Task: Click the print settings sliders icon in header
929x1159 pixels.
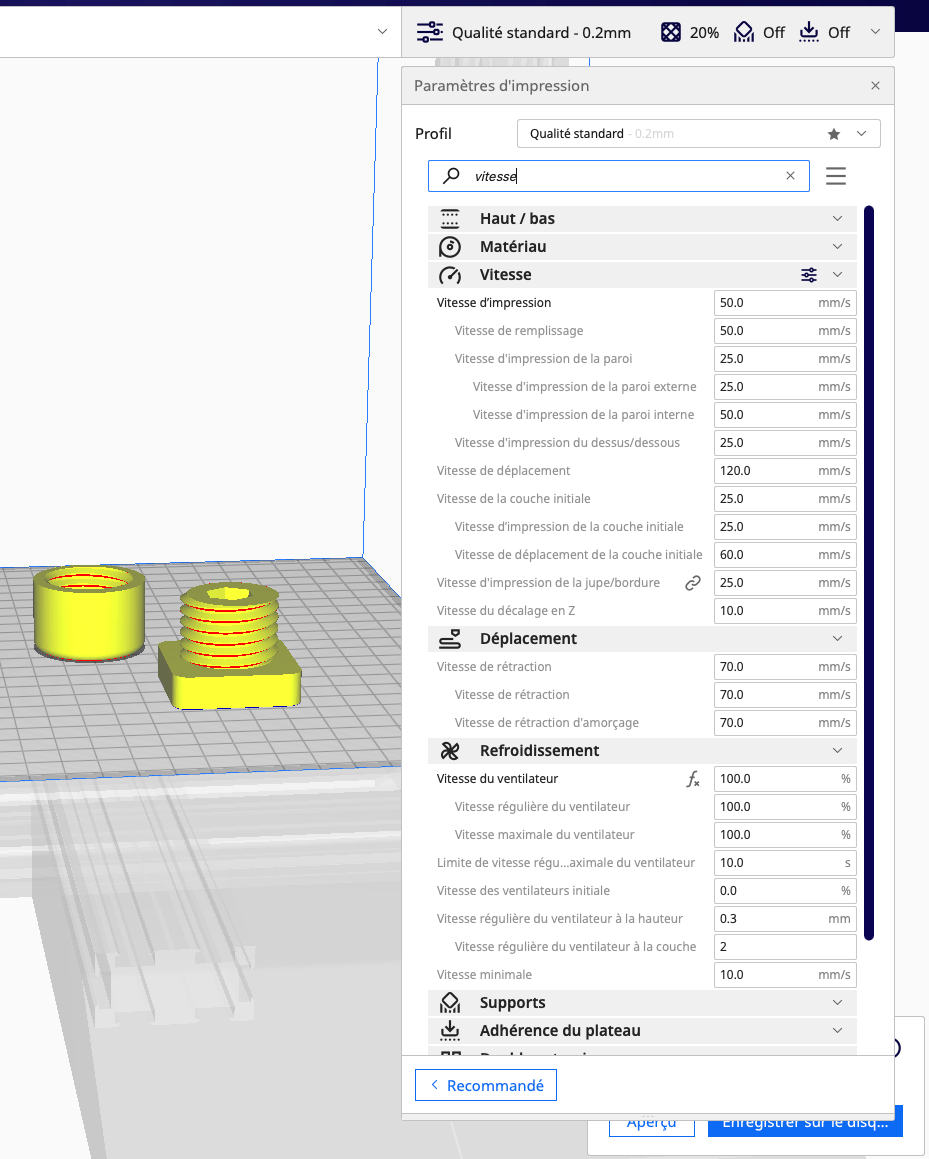Action: click(x=430, y=33)
